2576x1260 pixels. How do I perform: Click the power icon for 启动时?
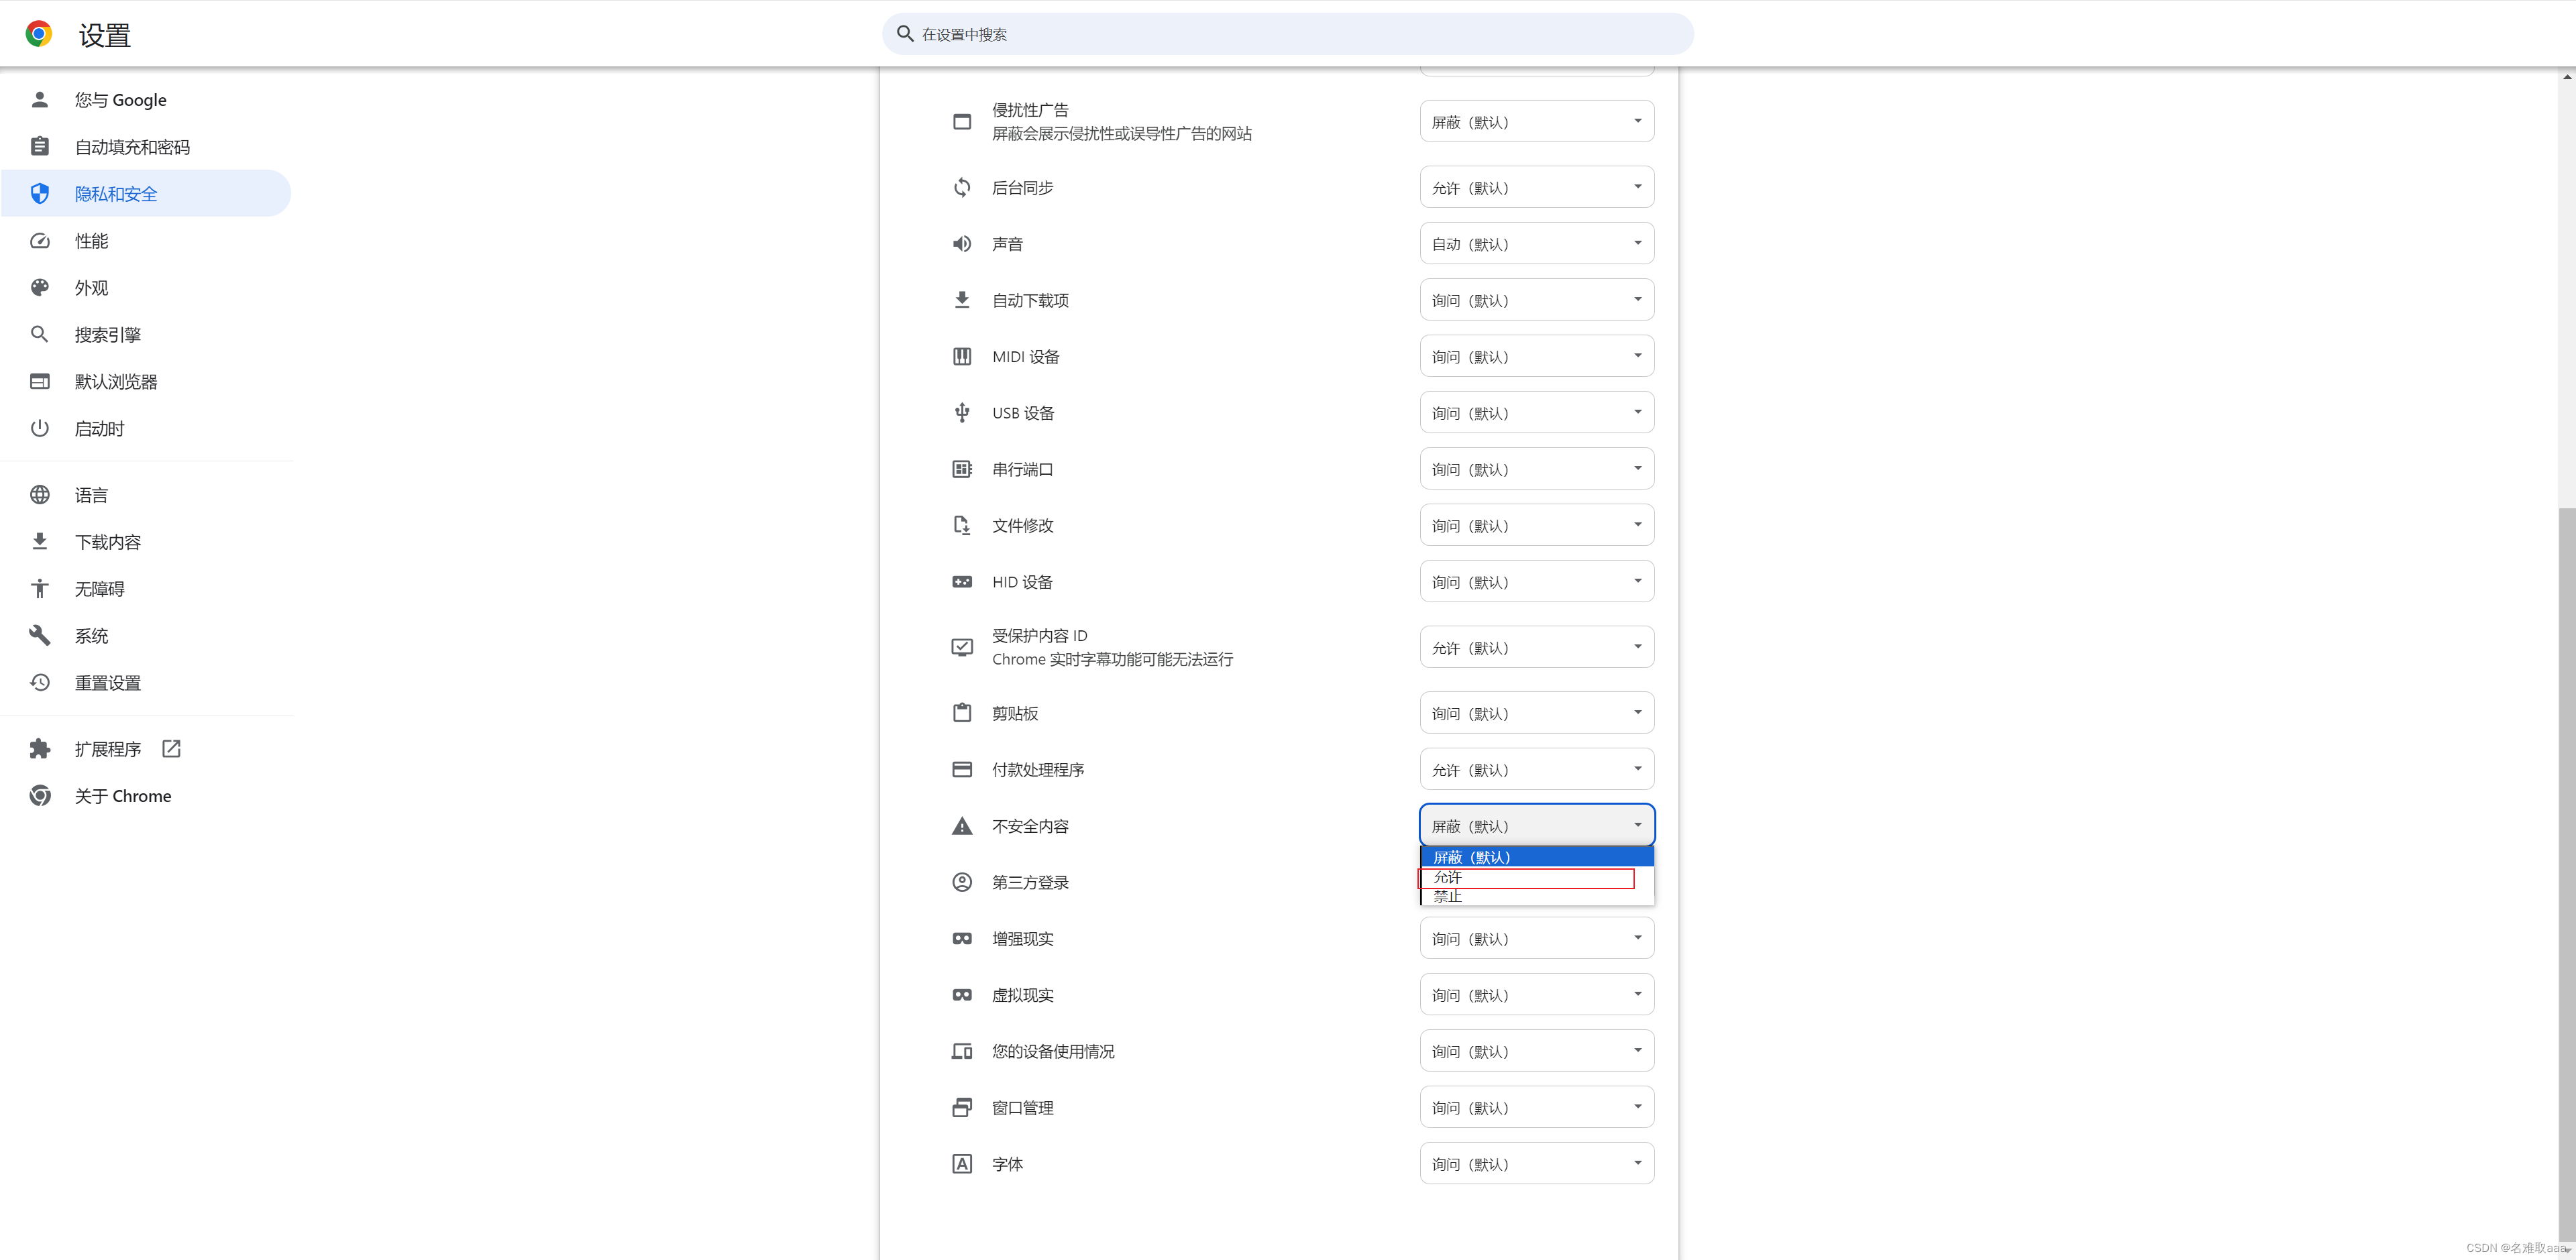pos(40,429)
